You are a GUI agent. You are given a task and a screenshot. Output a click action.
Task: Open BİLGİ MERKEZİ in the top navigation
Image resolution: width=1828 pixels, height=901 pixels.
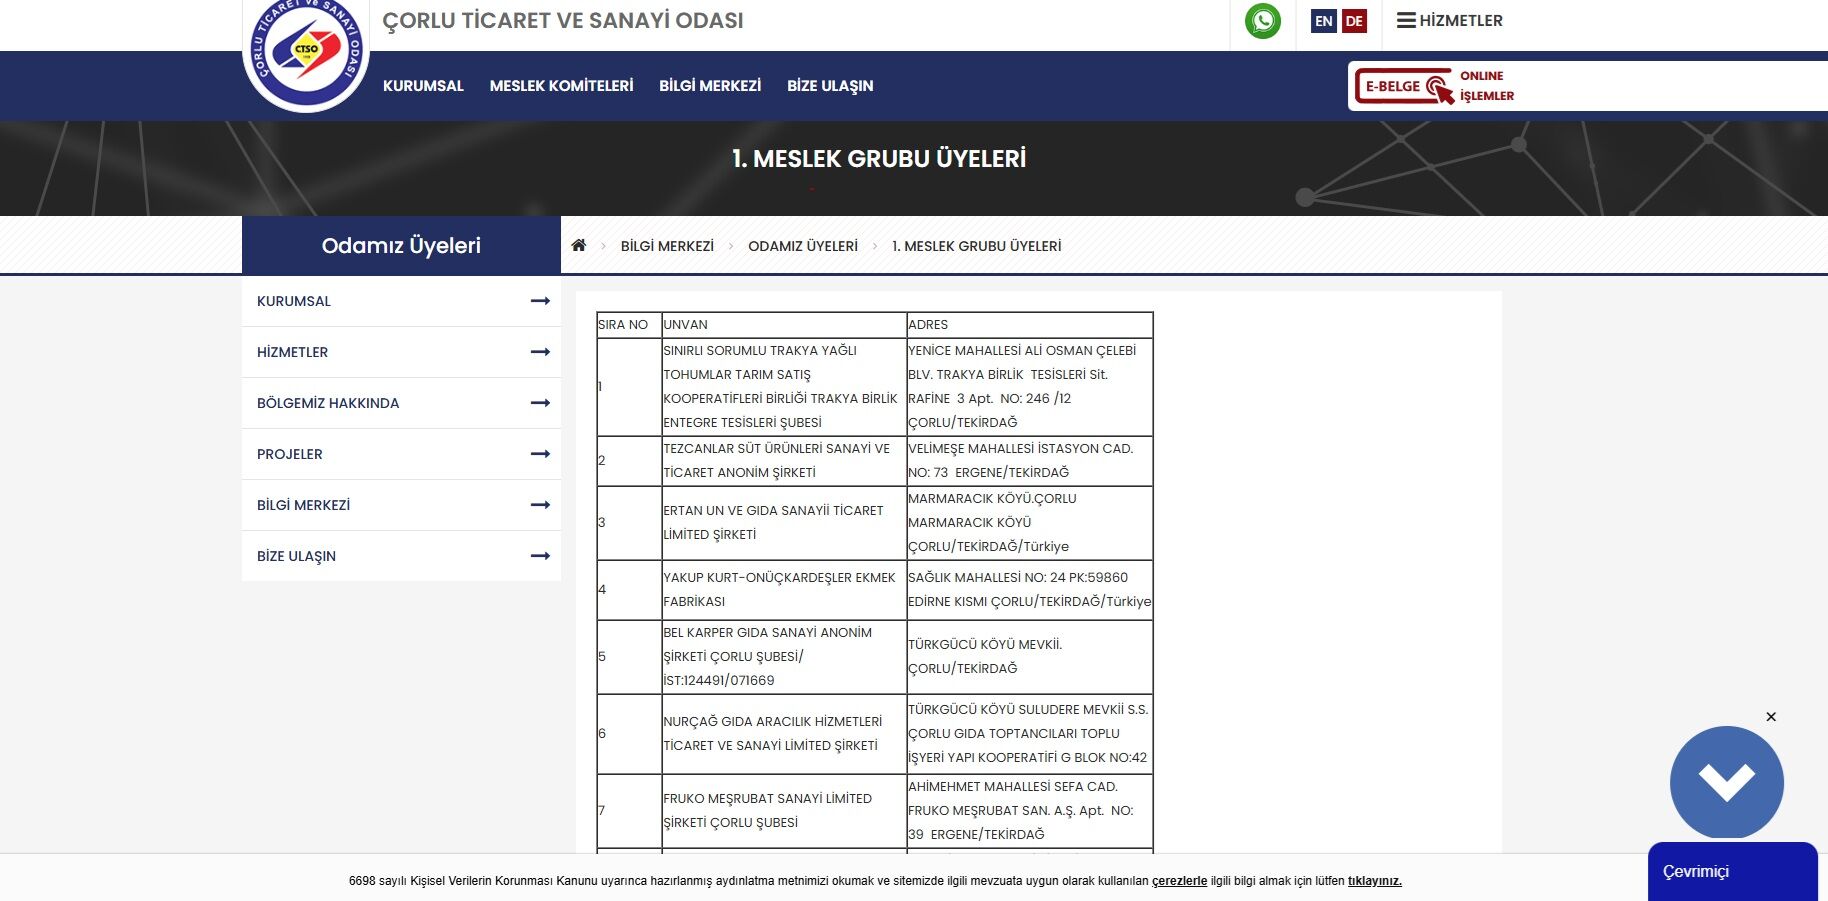click(710, 86)
